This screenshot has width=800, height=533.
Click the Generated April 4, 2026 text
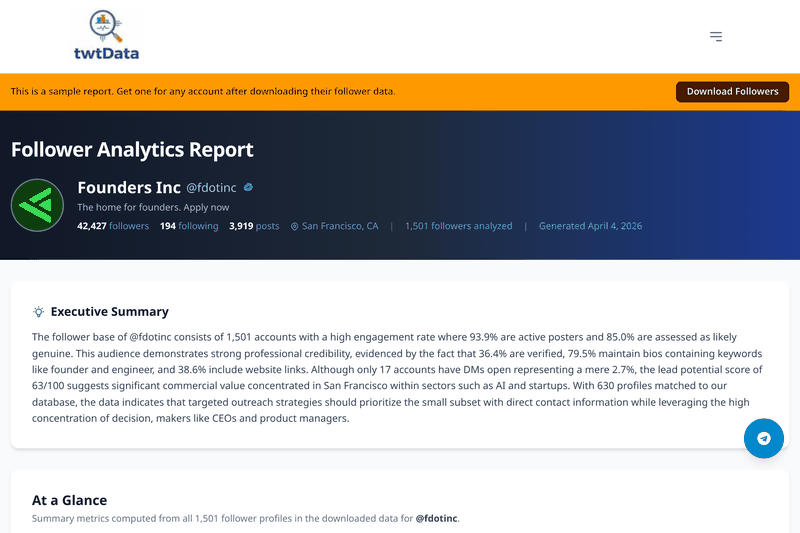(590, 226)
